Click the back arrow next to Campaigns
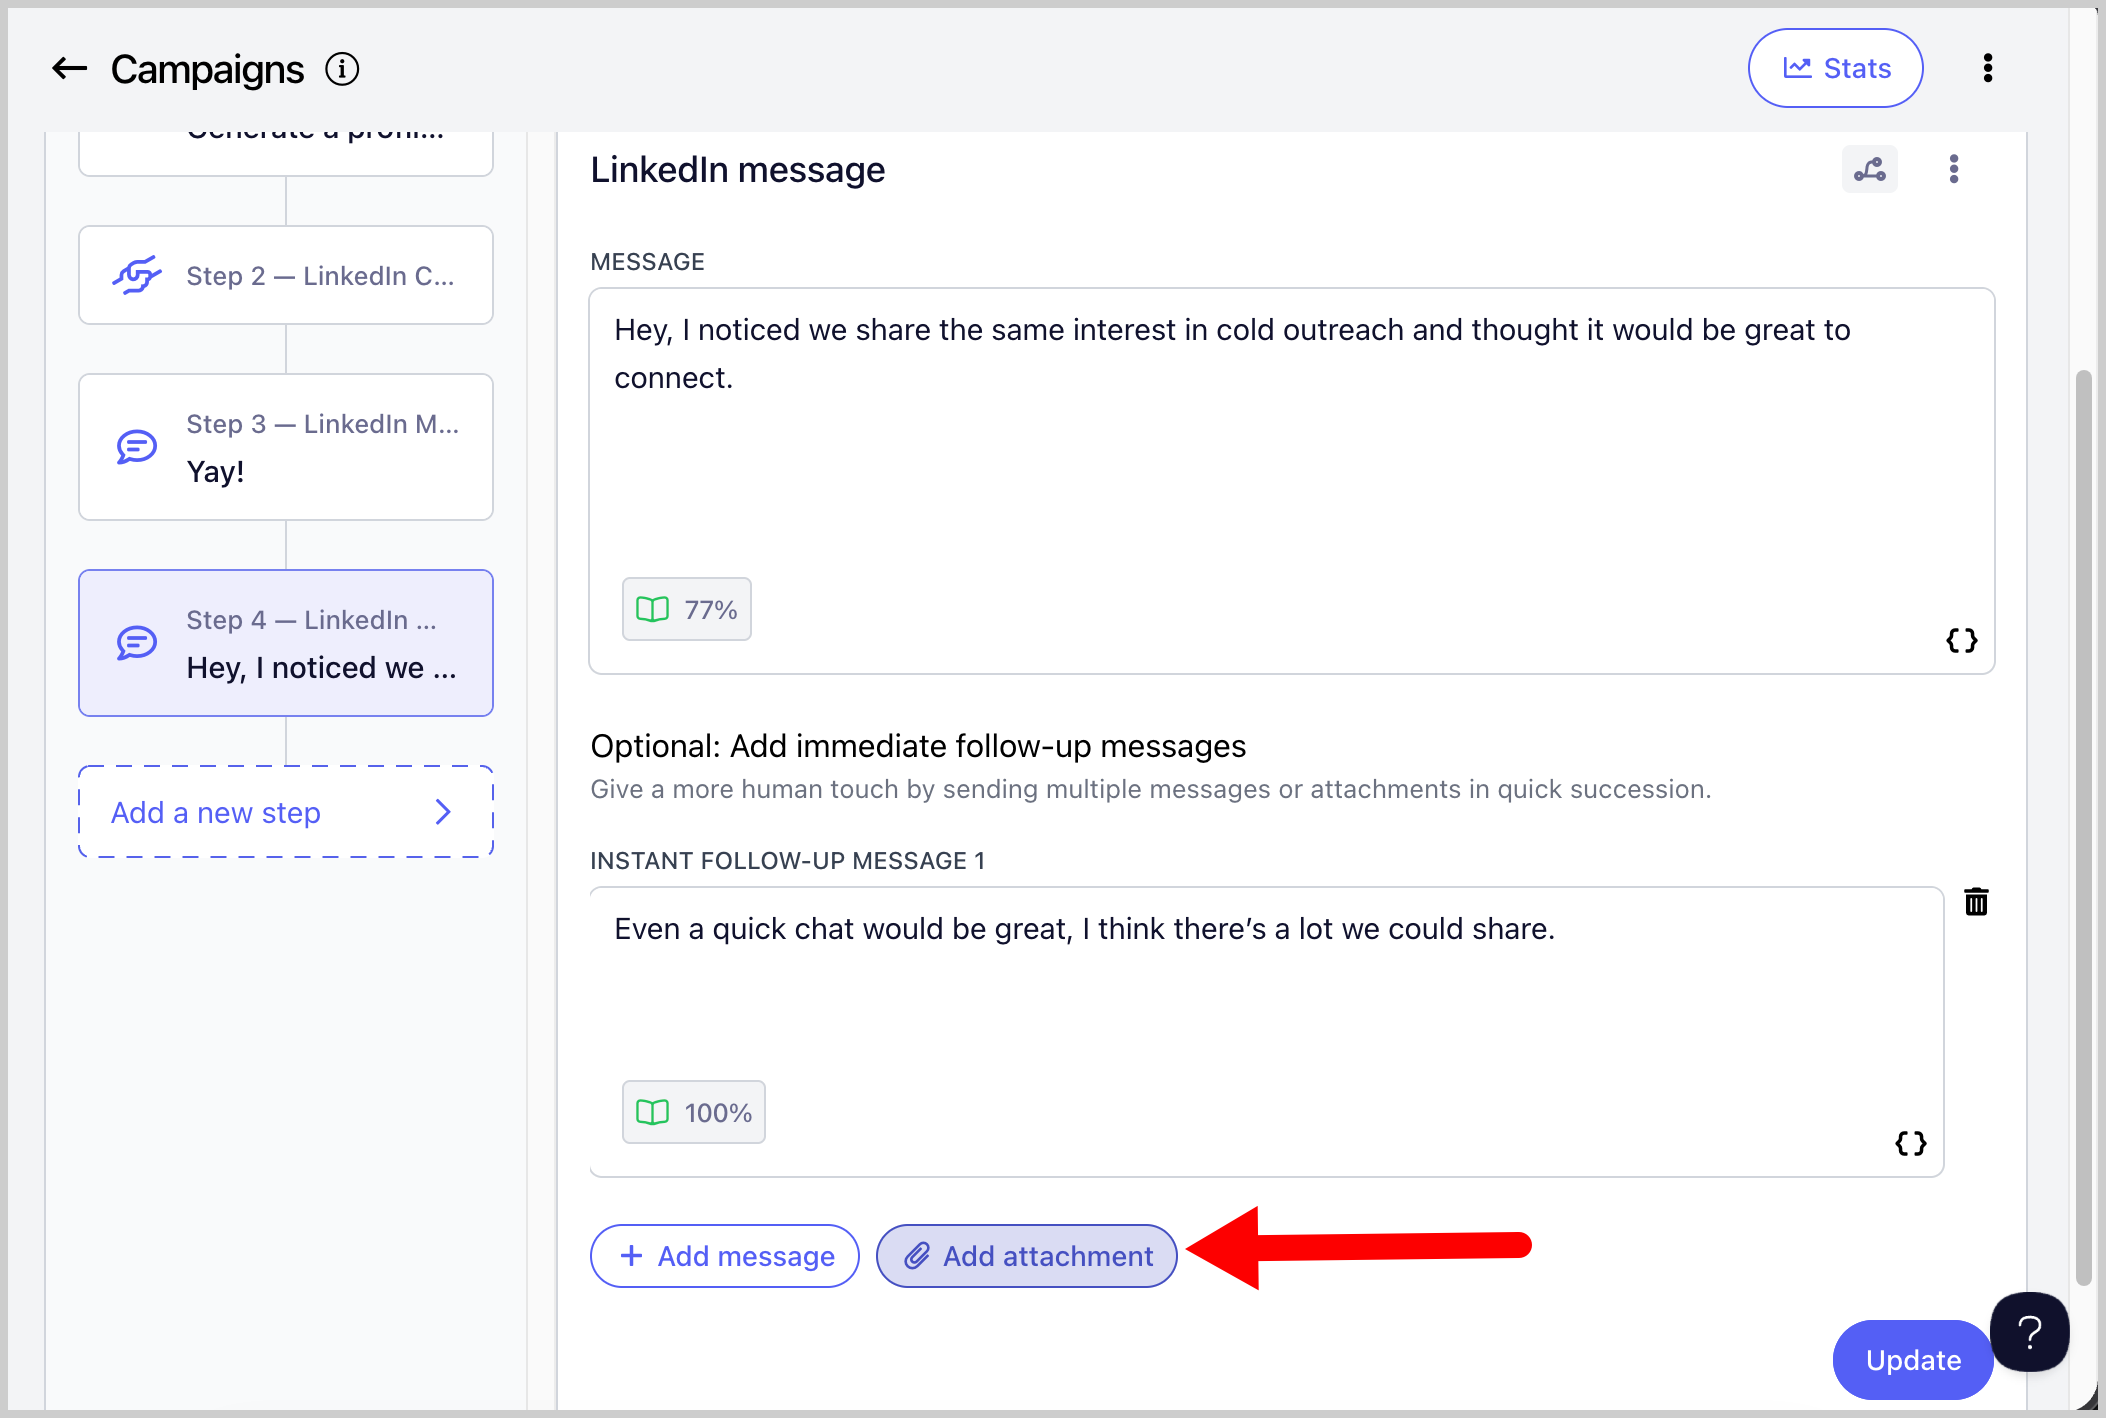The image size is (2106, 1418). coord(69,69)
